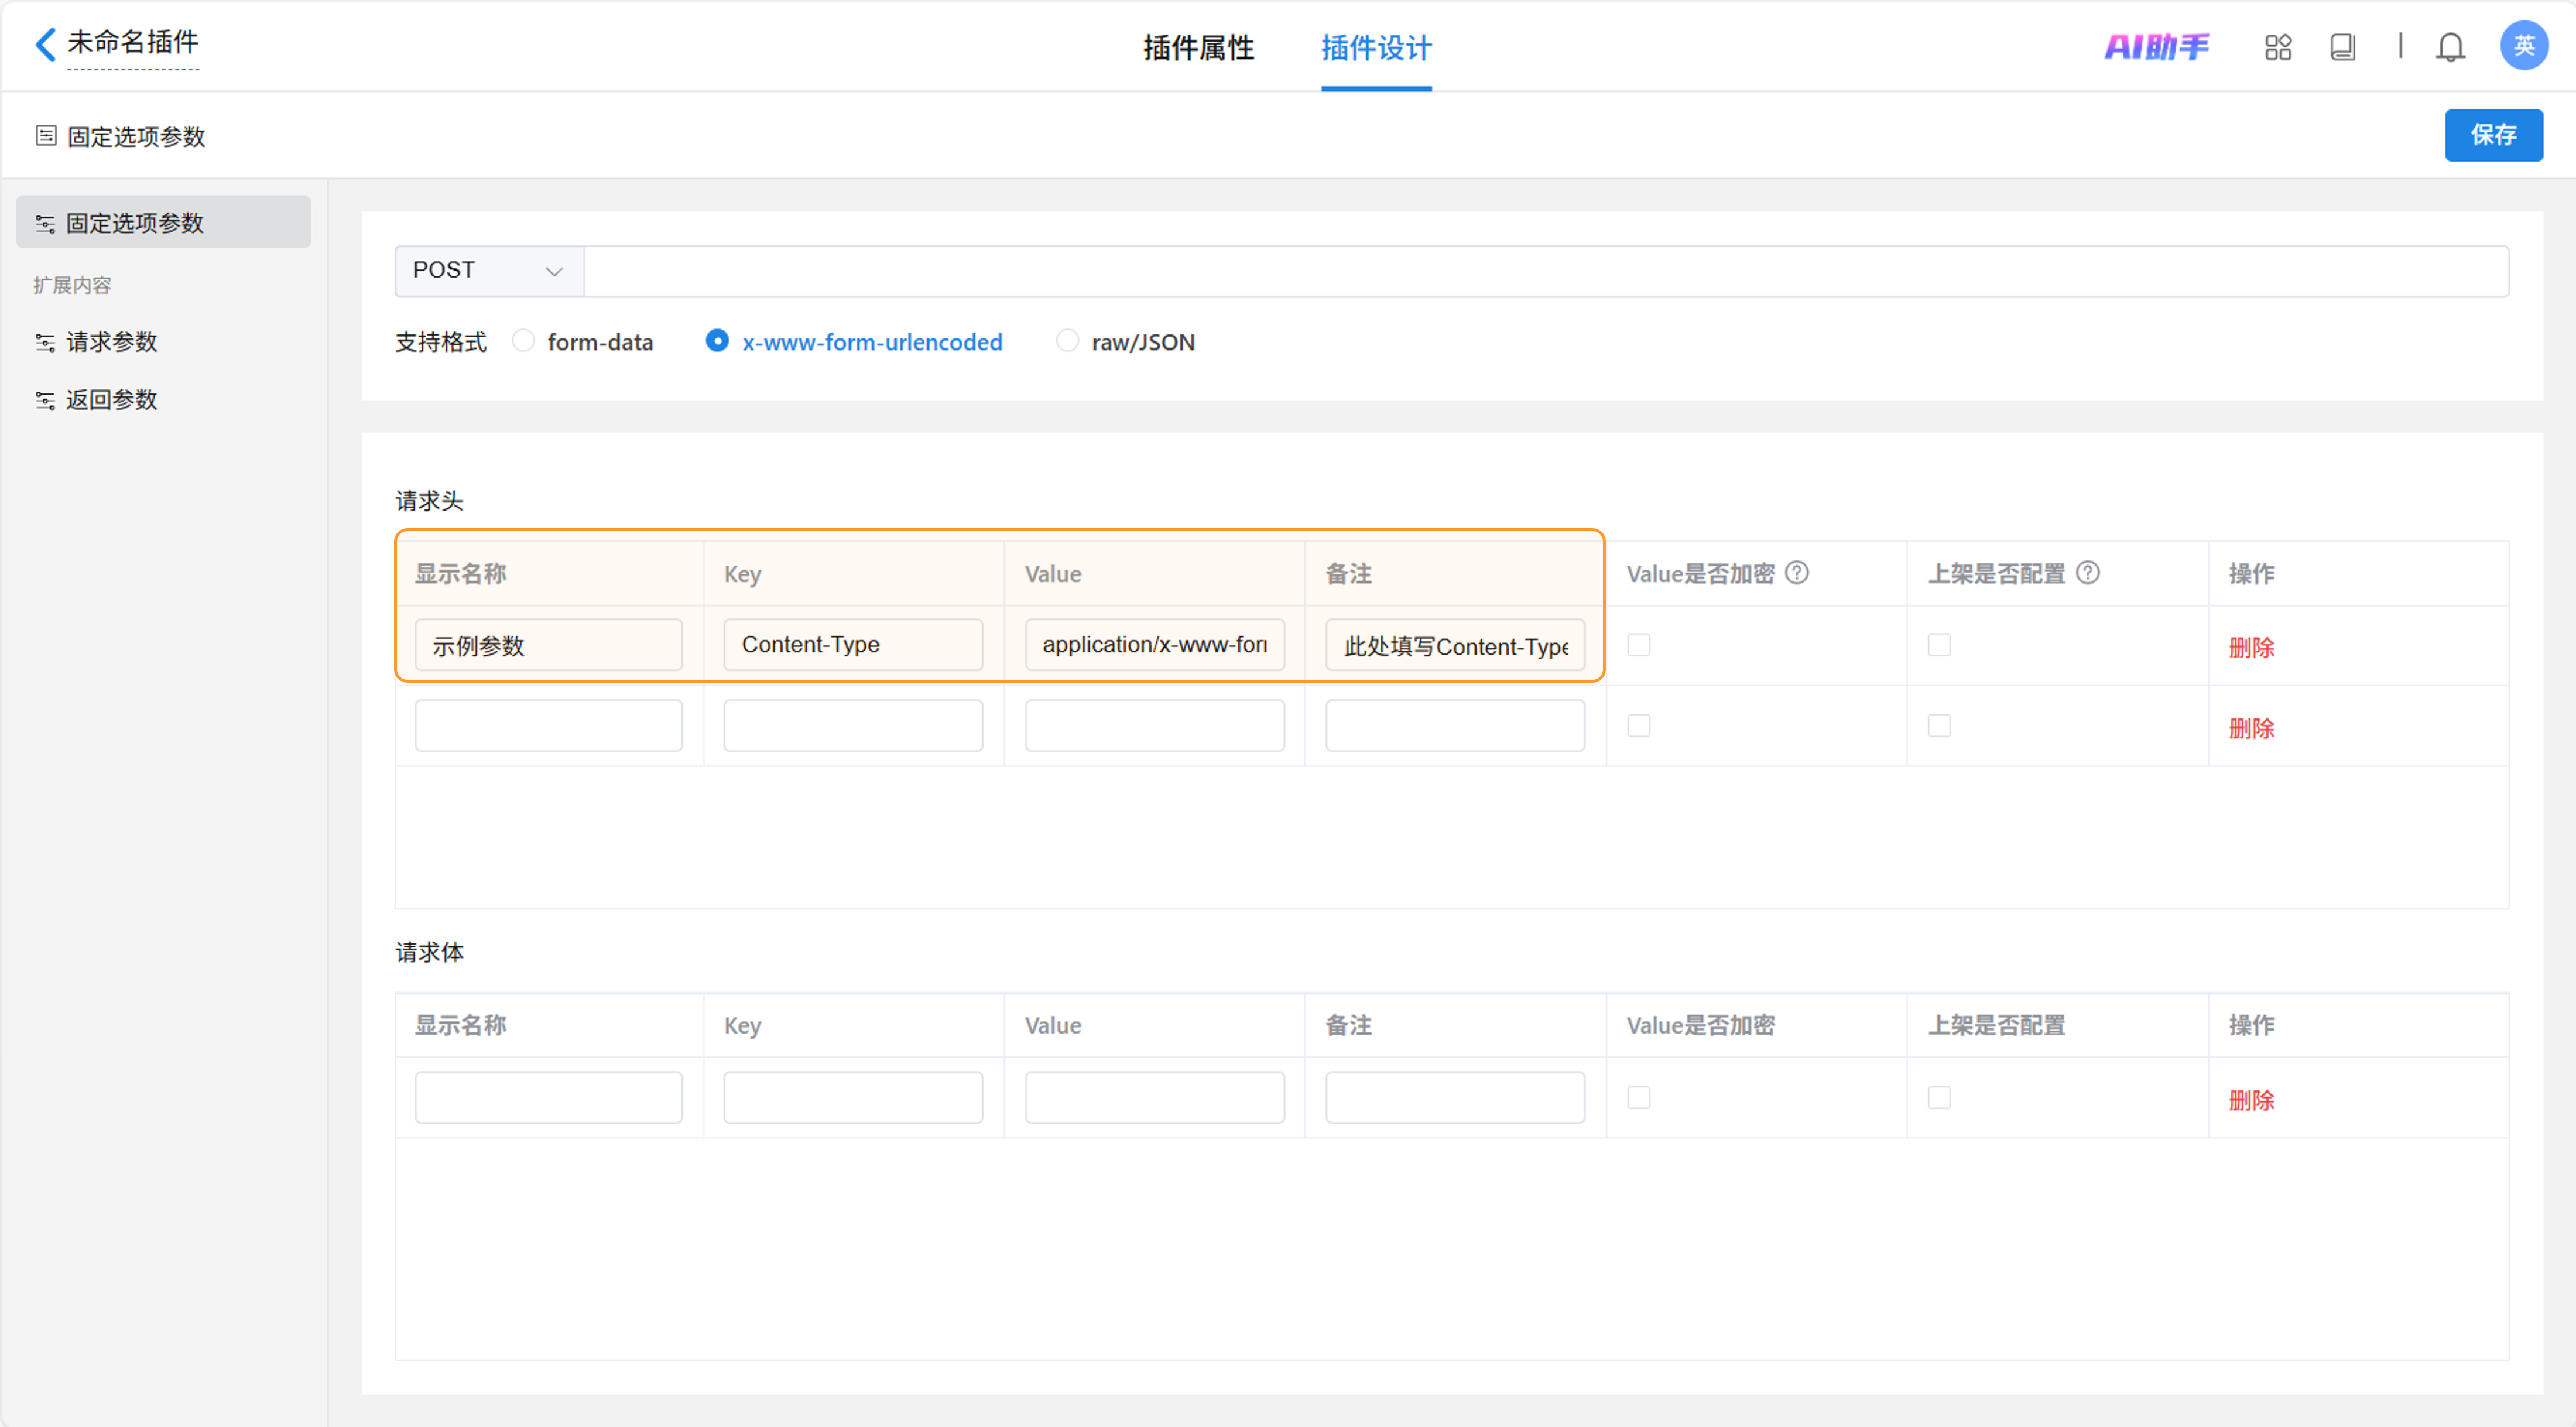This screenshot has height=1427, width=2576.
Task: Check Value是否加密 for the Content-Type row
Action: pos(1638,645)
